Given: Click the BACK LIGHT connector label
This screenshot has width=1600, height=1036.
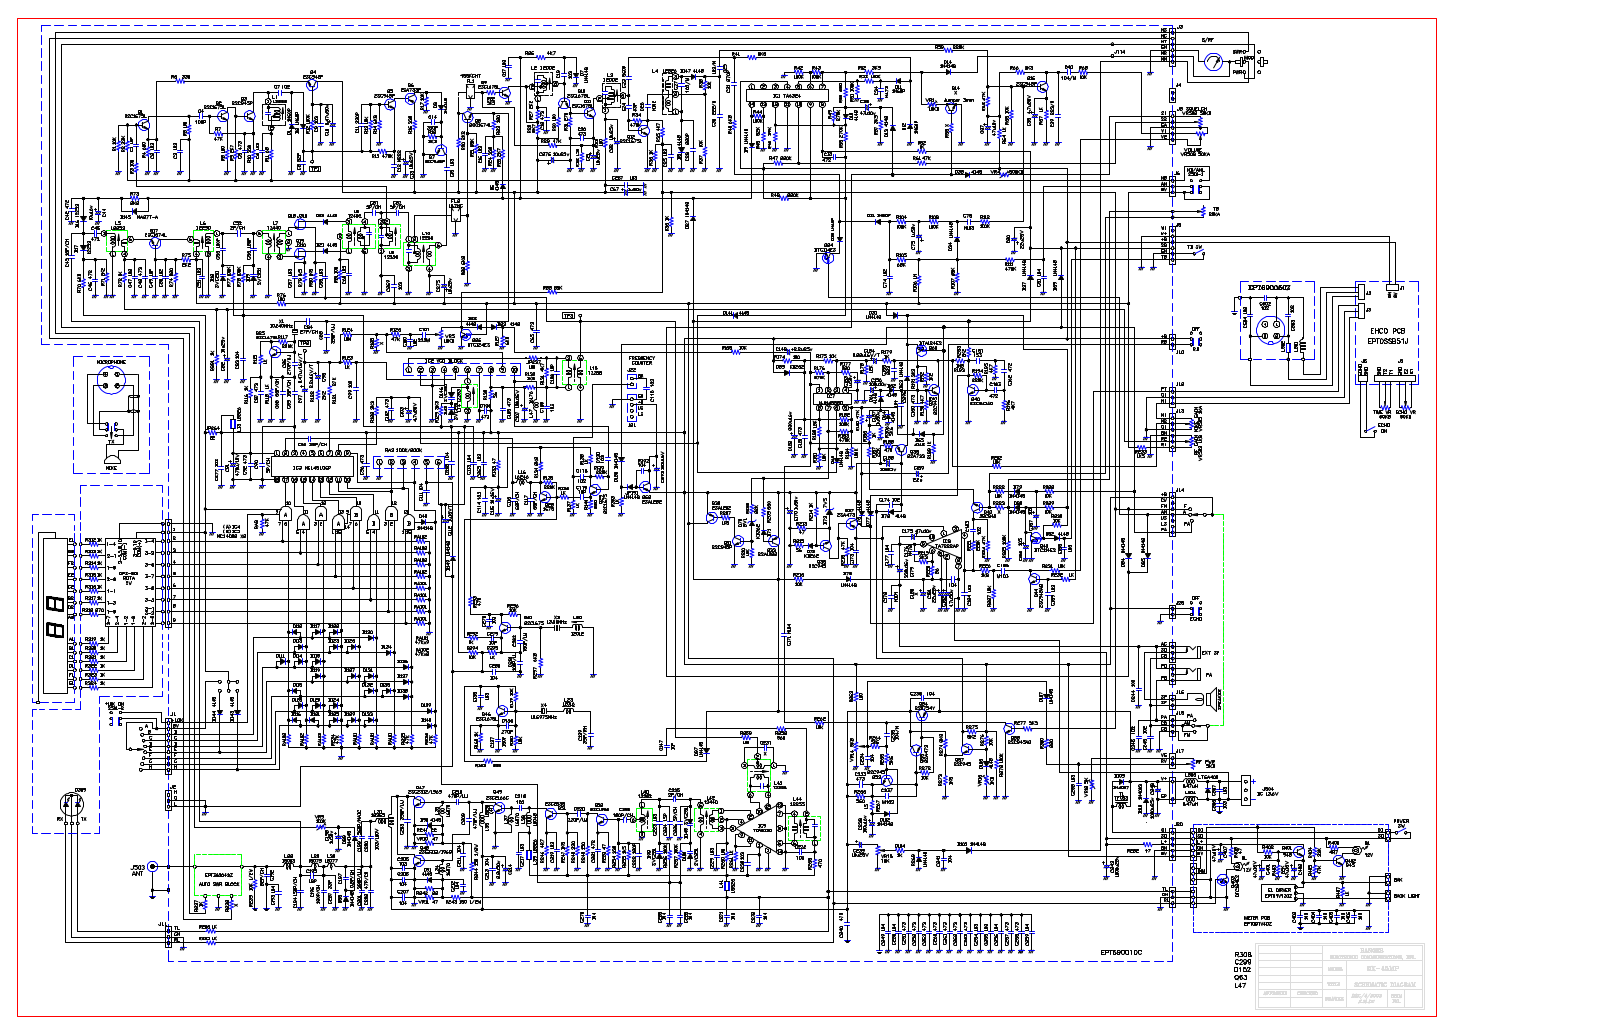Looking at the screenshot, I should click(x=1406, y=896).
